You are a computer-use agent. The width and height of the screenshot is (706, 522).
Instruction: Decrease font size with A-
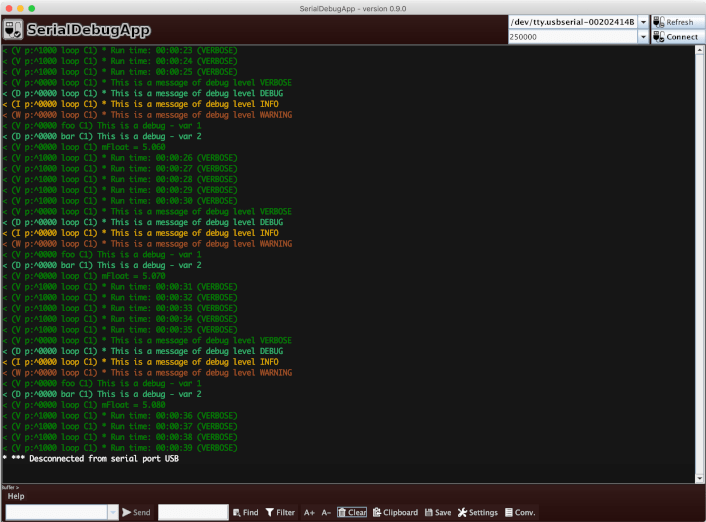326,512
